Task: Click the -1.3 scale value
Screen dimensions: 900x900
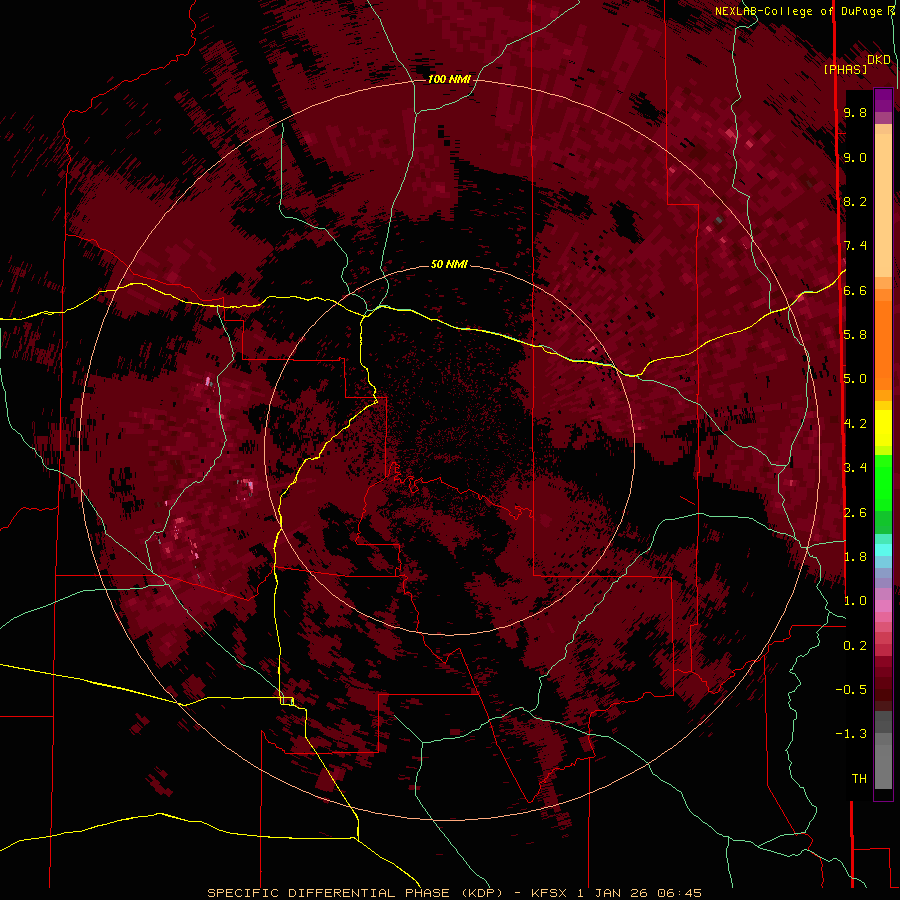Action: tap(851, 734)
